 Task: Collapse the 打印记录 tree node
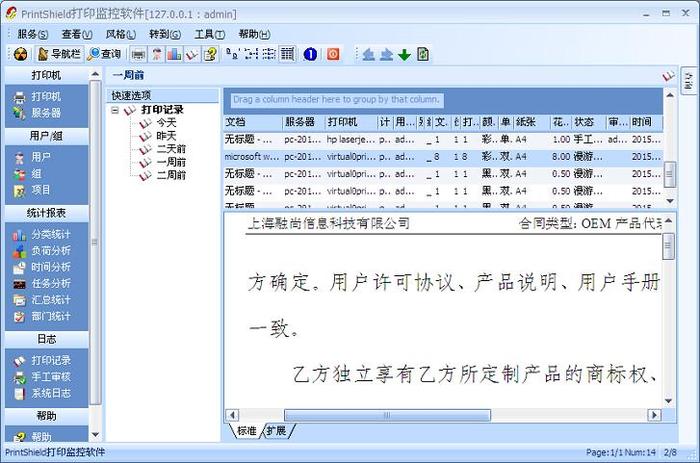115,110
